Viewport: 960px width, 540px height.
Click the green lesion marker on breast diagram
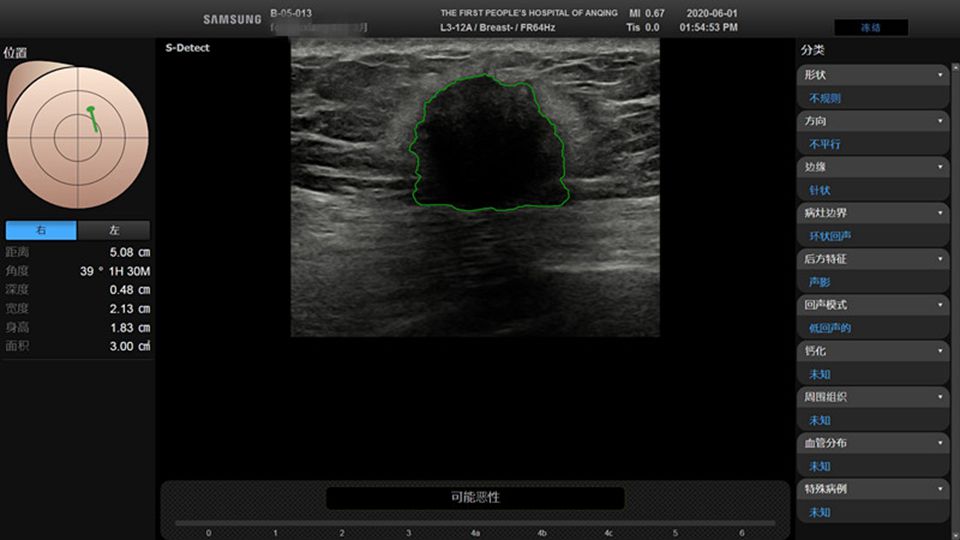pos(93,117)
